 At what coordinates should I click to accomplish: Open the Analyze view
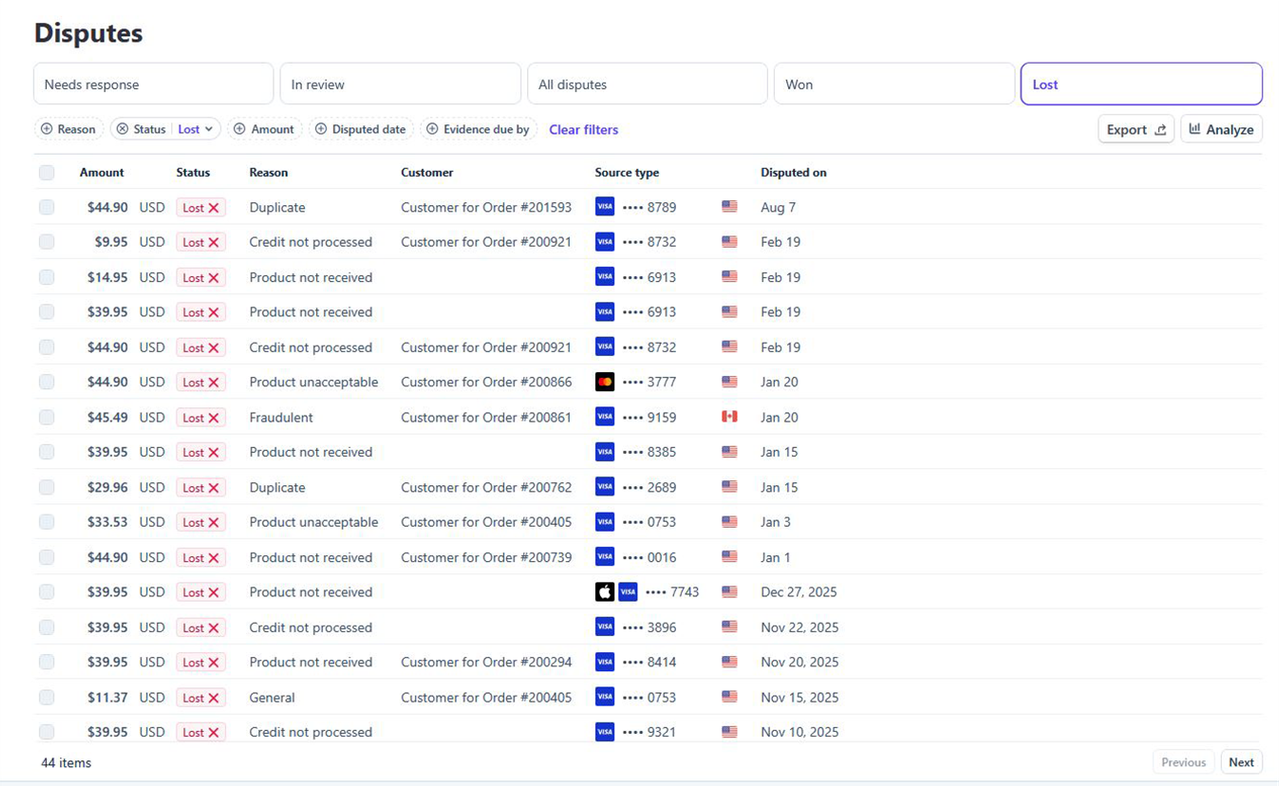(1221, 129)
